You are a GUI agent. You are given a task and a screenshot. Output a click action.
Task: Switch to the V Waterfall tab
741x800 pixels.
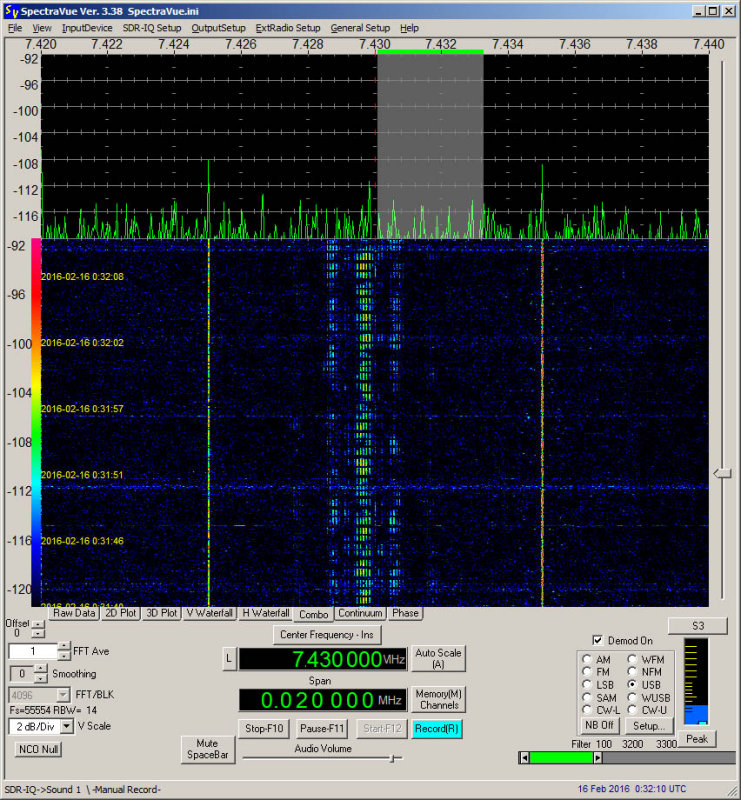(210, 613)
